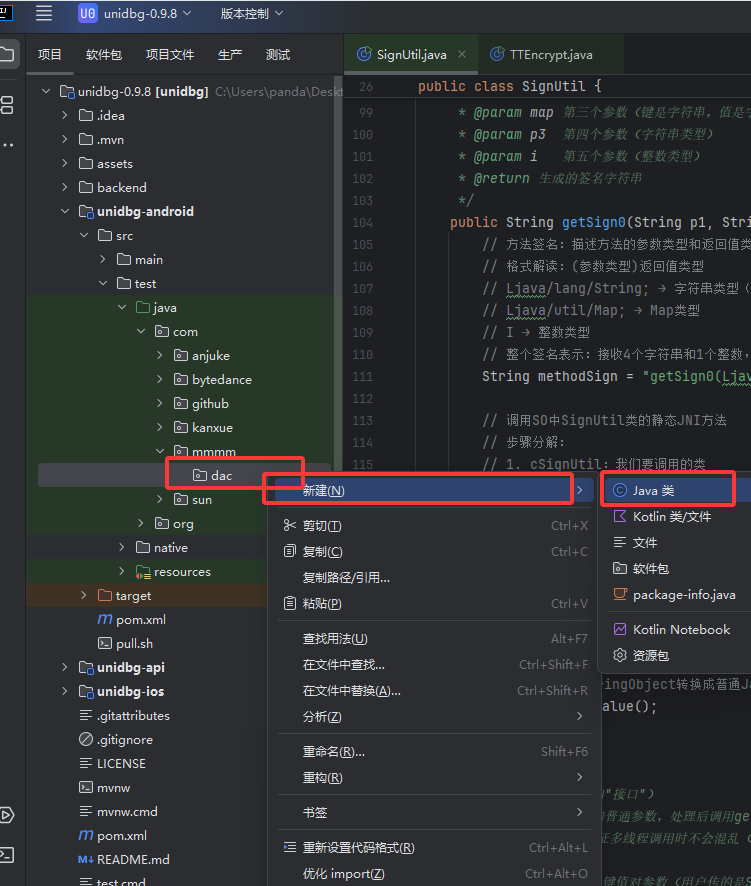Click 优化 import(Z) menu entry
Viewport: 751px width, 886px height.
(x=434, y=874)
